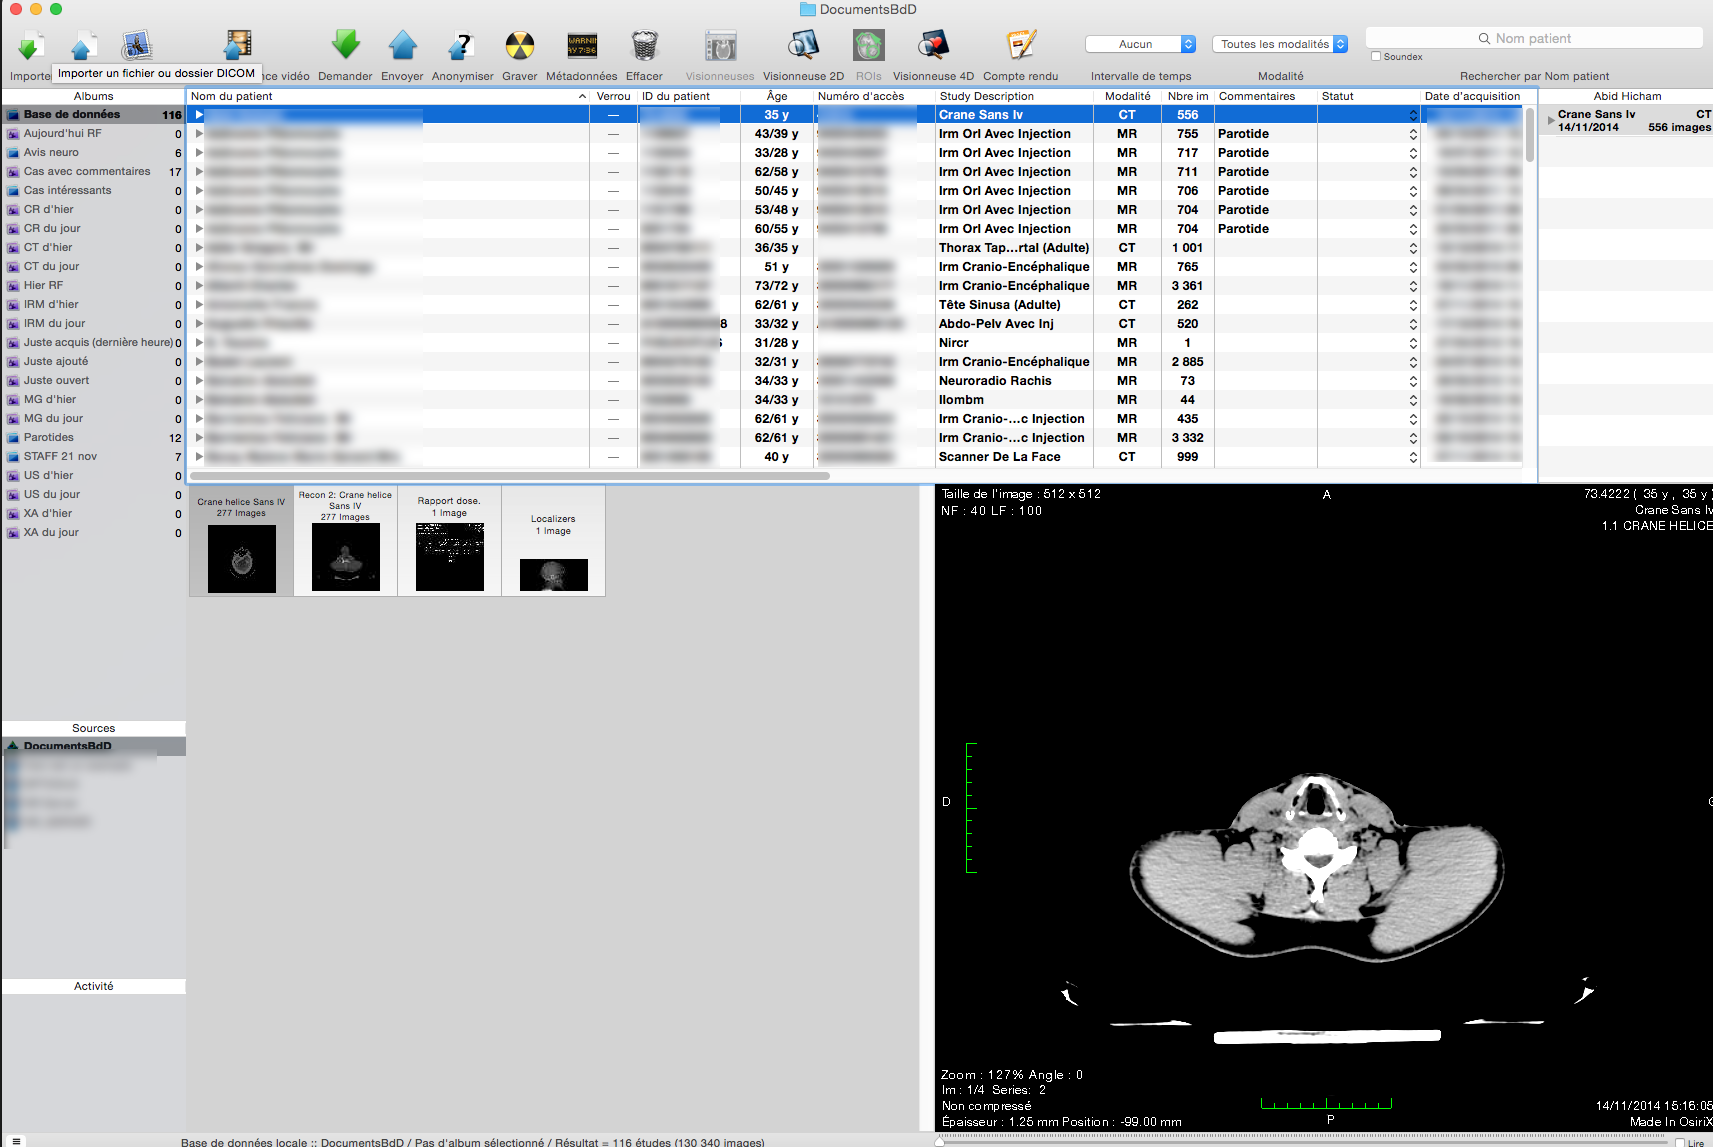Viewport: 1713px width, 1147px height.
Task: Click the Envoyer blue arrow icon
Action: click(x=402, y=45)
